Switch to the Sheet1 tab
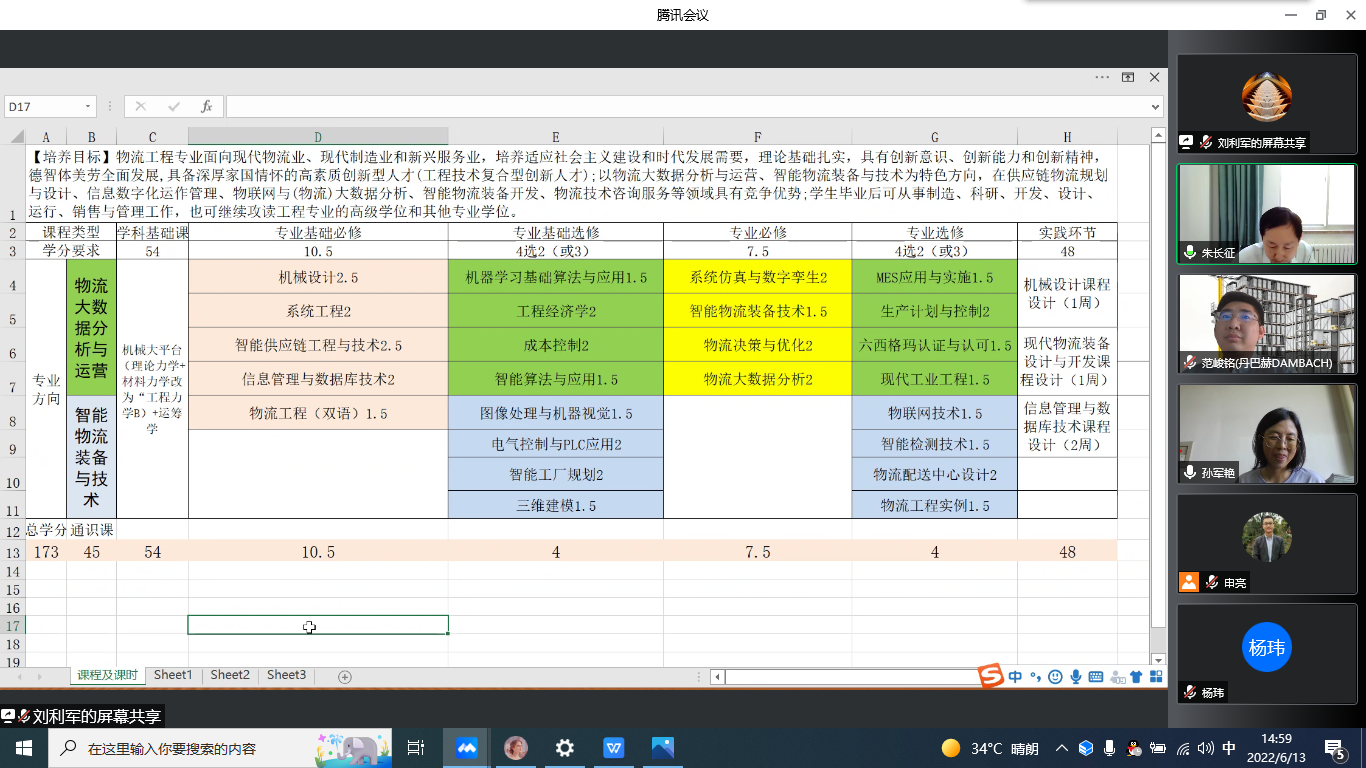This screenshot has height=768, width=1366. tap(173, 675)
